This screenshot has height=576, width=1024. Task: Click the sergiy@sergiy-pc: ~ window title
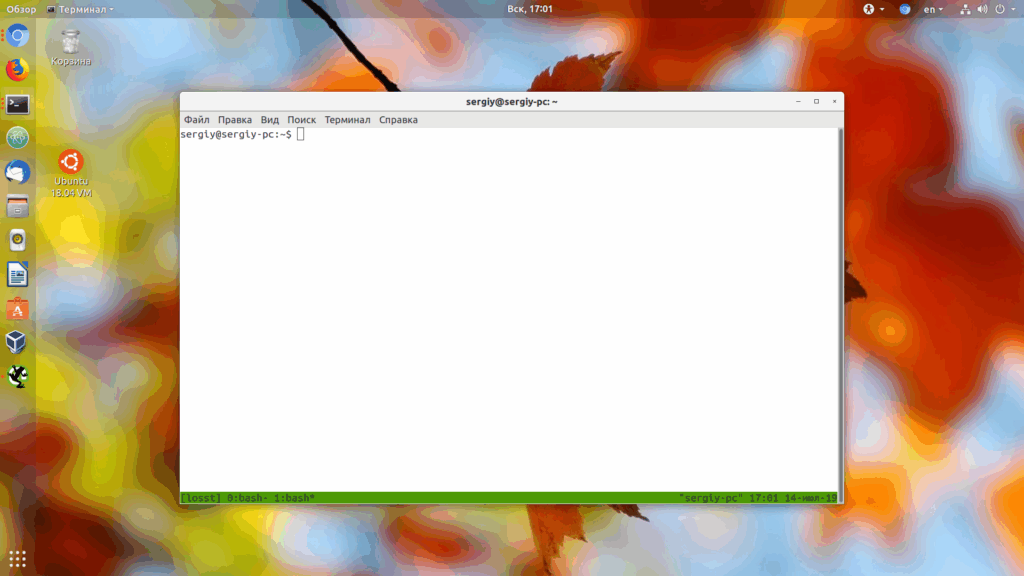[x=511, y=102]
